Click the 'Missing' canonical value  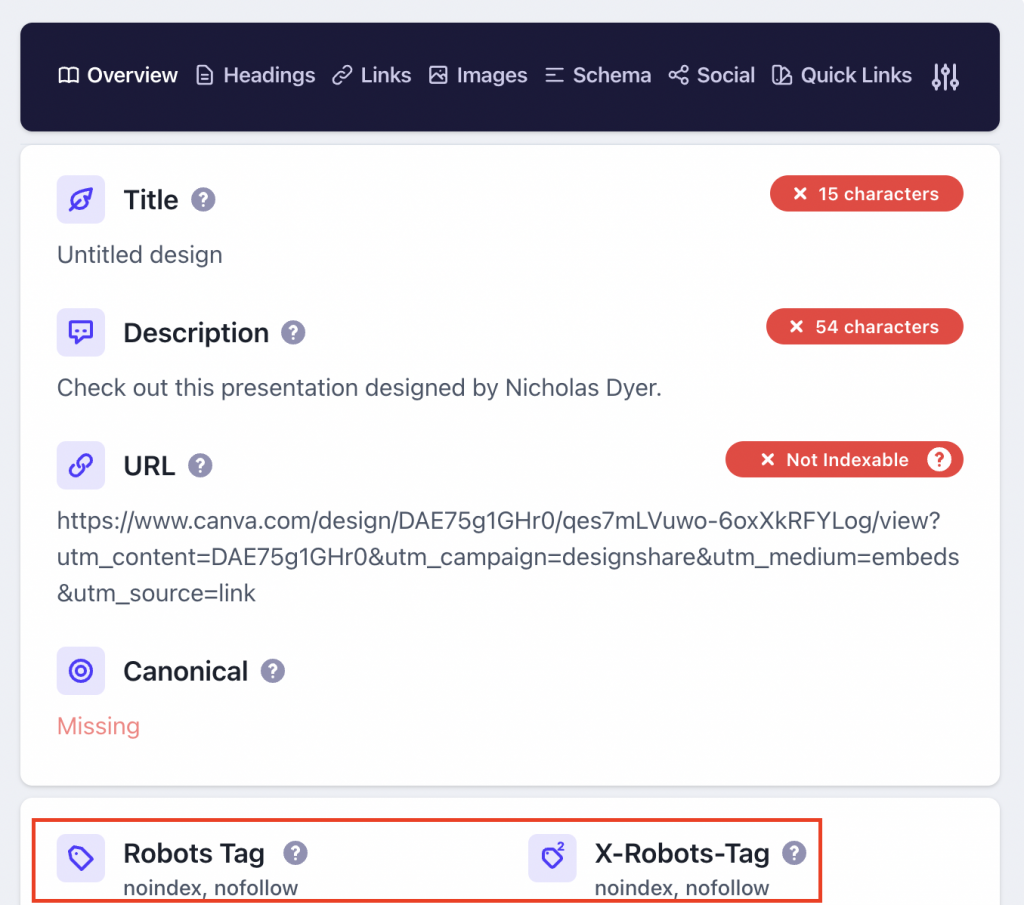click(99, 726)
